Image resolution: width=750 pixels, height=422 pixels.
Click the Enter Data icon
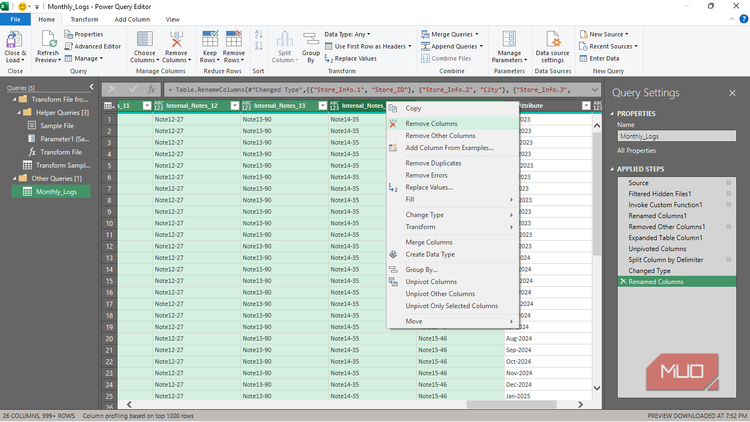coord(584,58)
